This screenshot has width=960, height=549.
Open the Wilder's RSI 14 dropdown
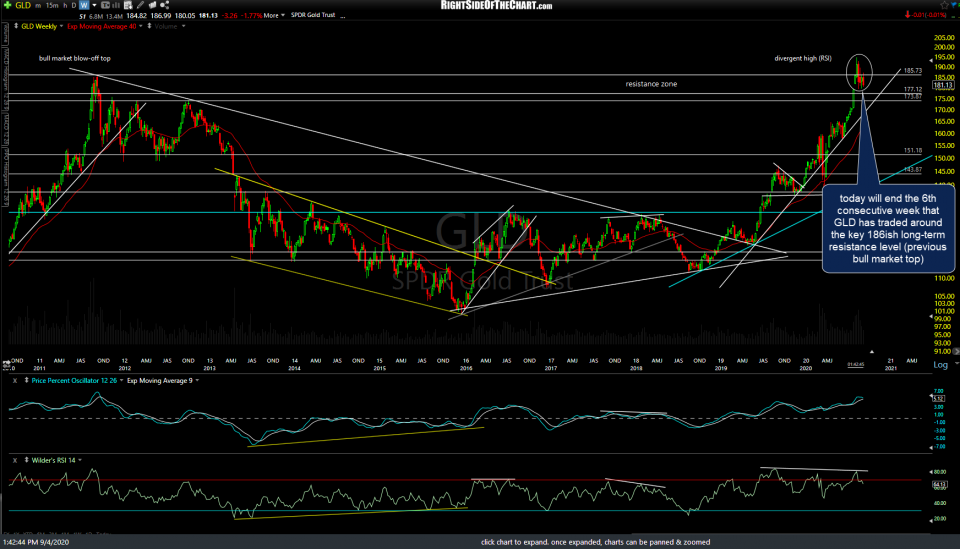coord(80,460)
